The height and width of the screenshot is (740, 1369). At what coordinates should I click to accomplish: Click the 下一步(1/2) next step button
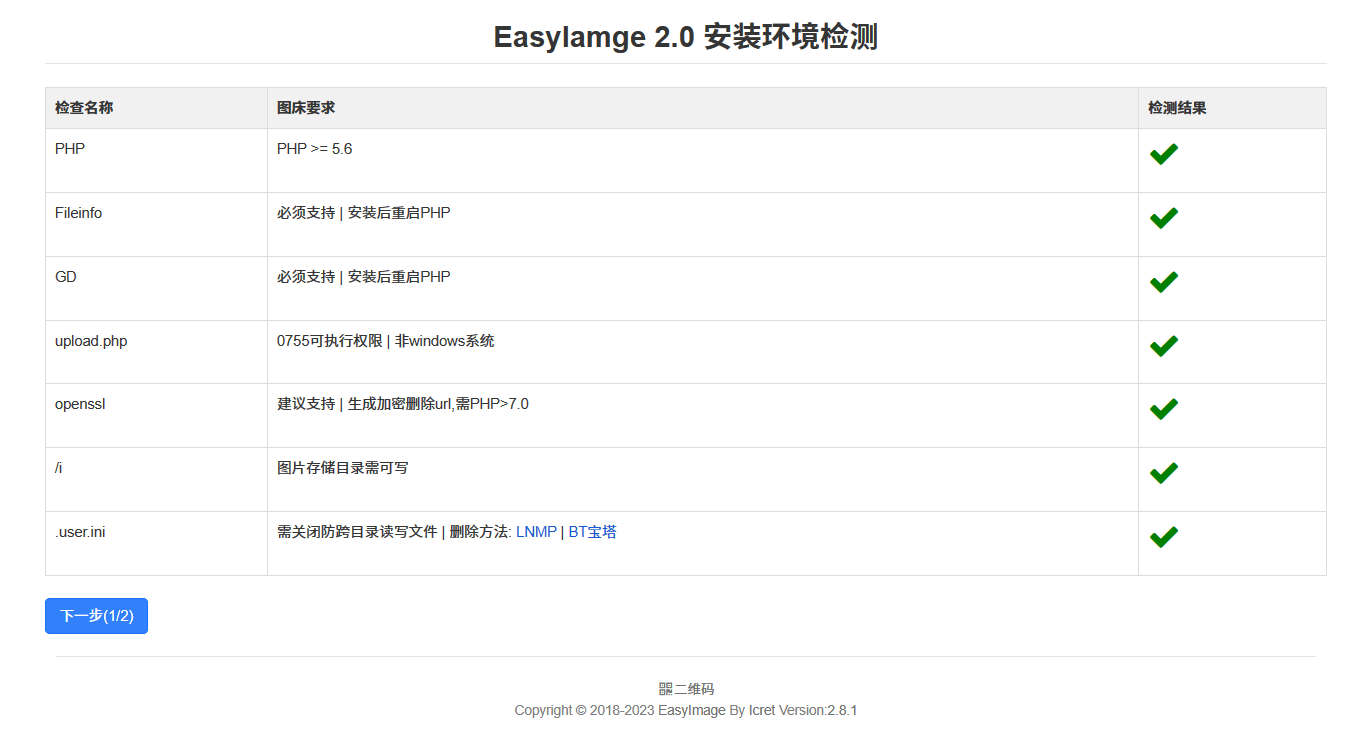click(96, 615)
